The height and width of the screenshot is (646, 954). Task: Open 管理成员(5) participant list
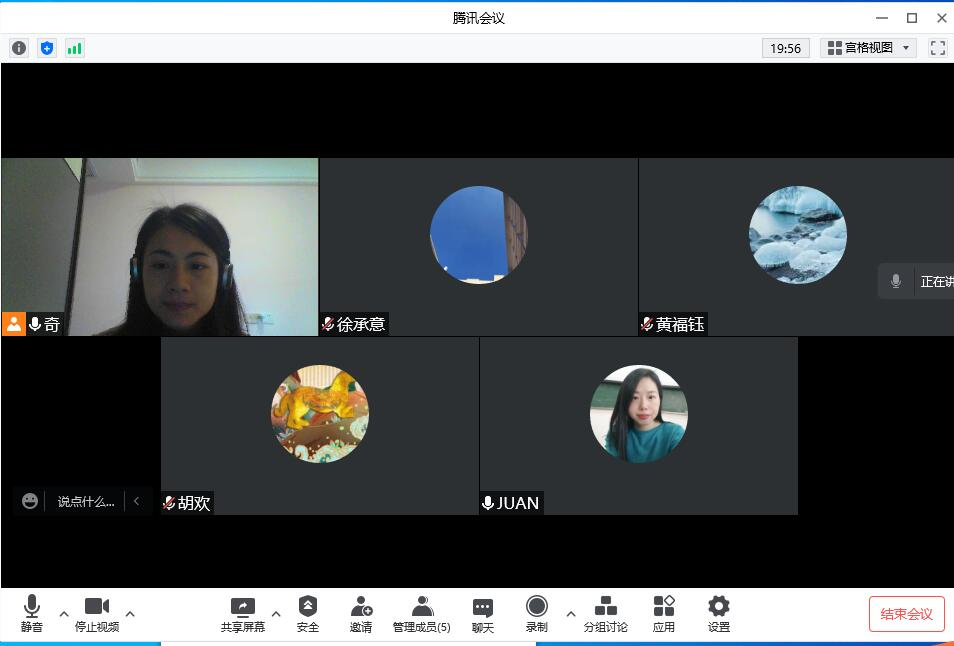(x=422, y=614)
